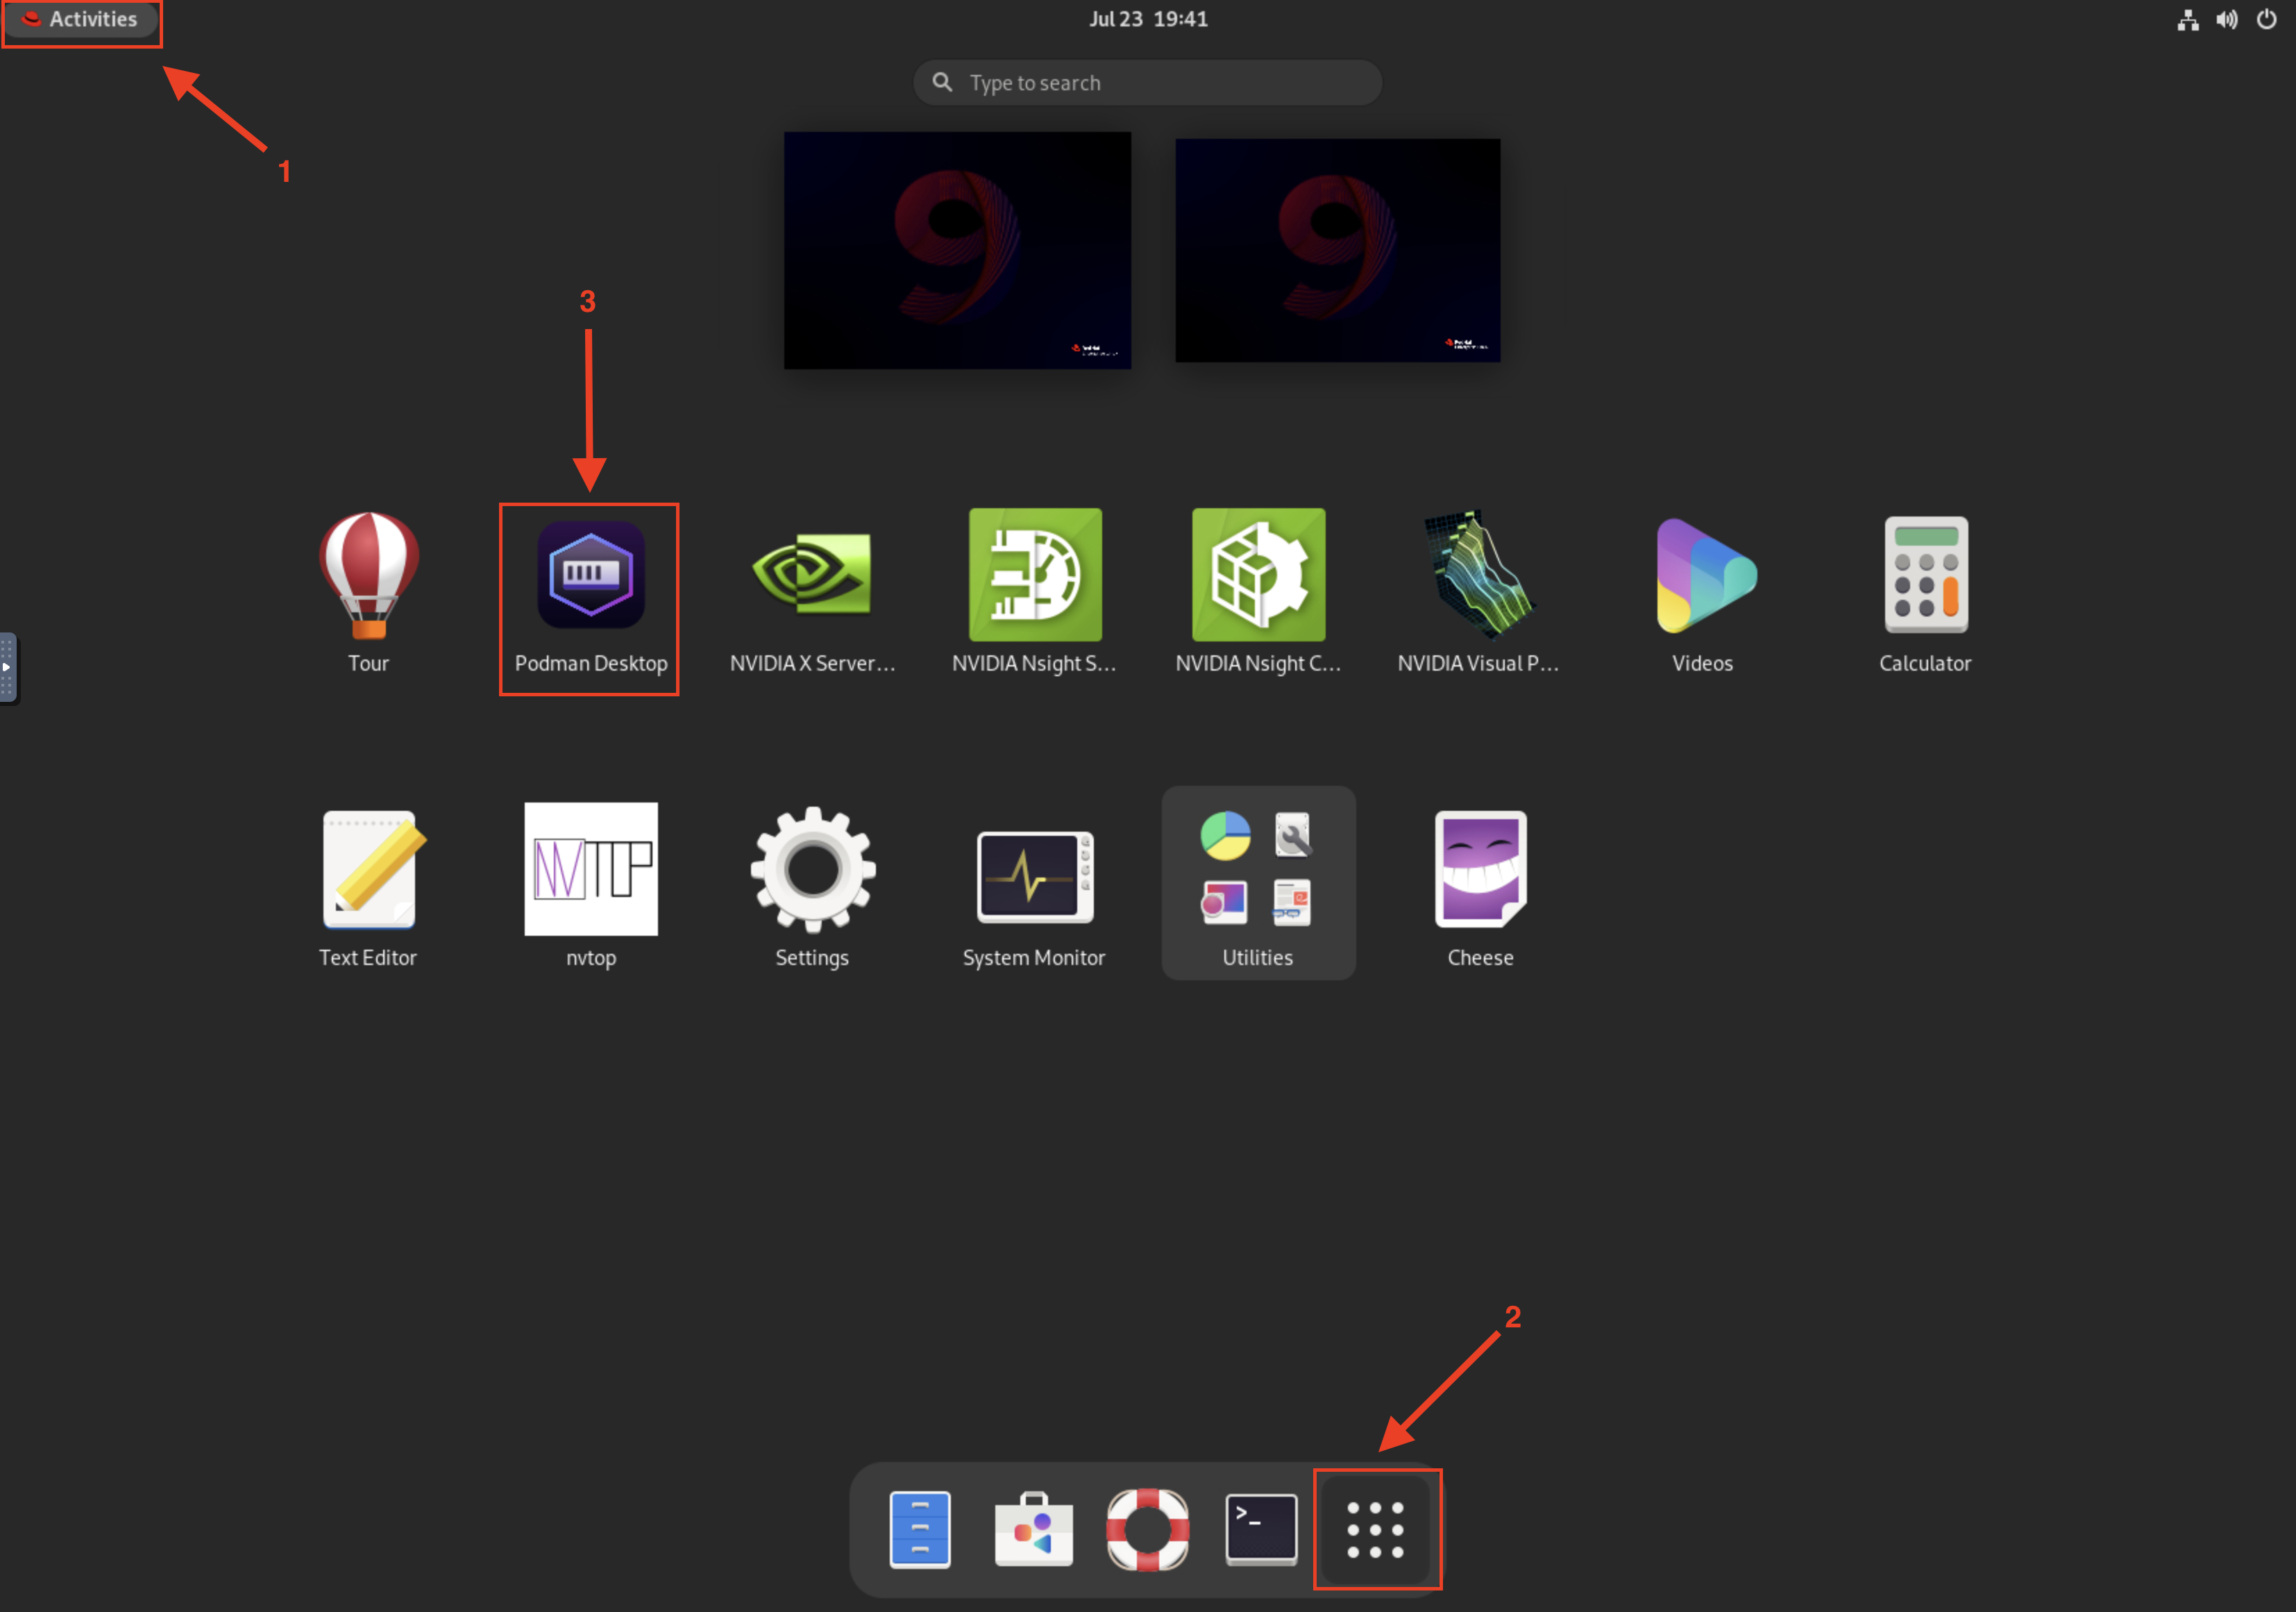The height and width of the screenshot is (1612, 2296).
Task: Select the first workspace thumbnail
Action: tap(957, 250)
